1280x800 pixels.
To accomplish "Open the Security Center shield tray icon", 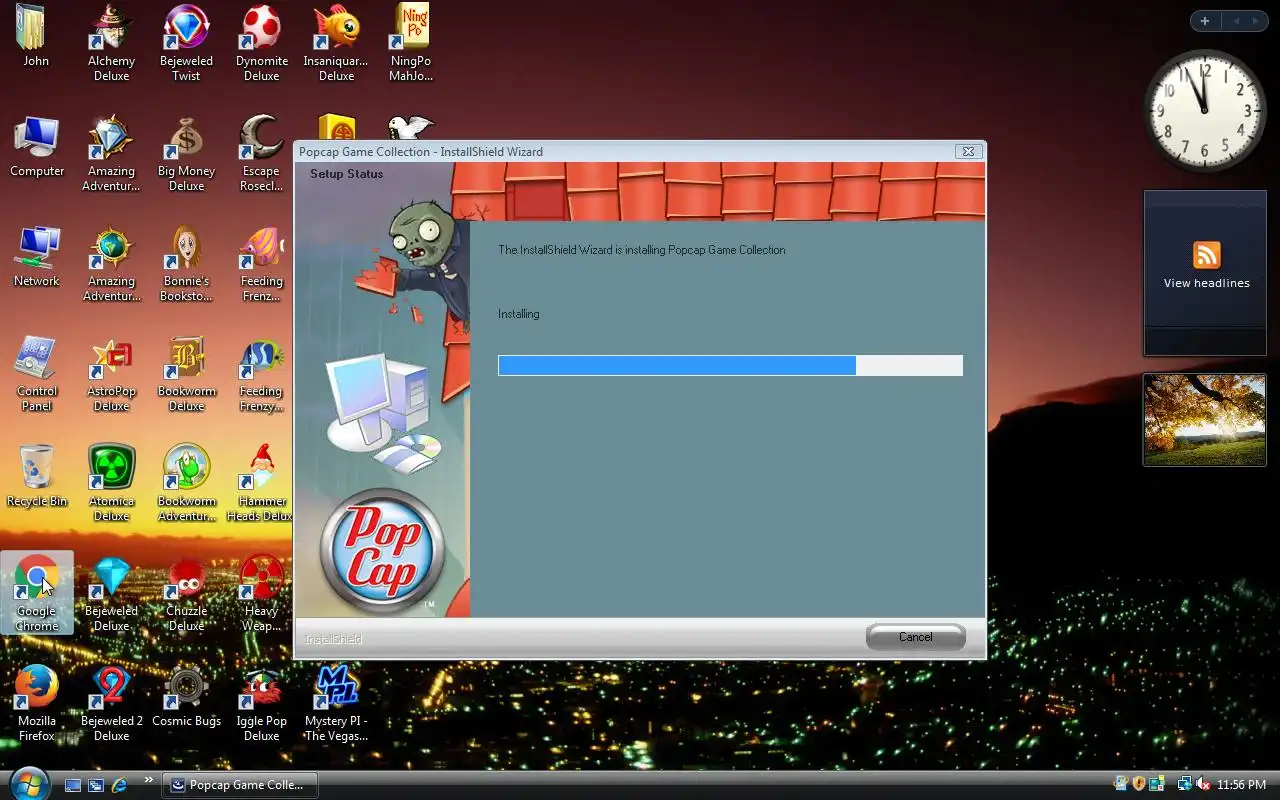I will point(1139,784).
